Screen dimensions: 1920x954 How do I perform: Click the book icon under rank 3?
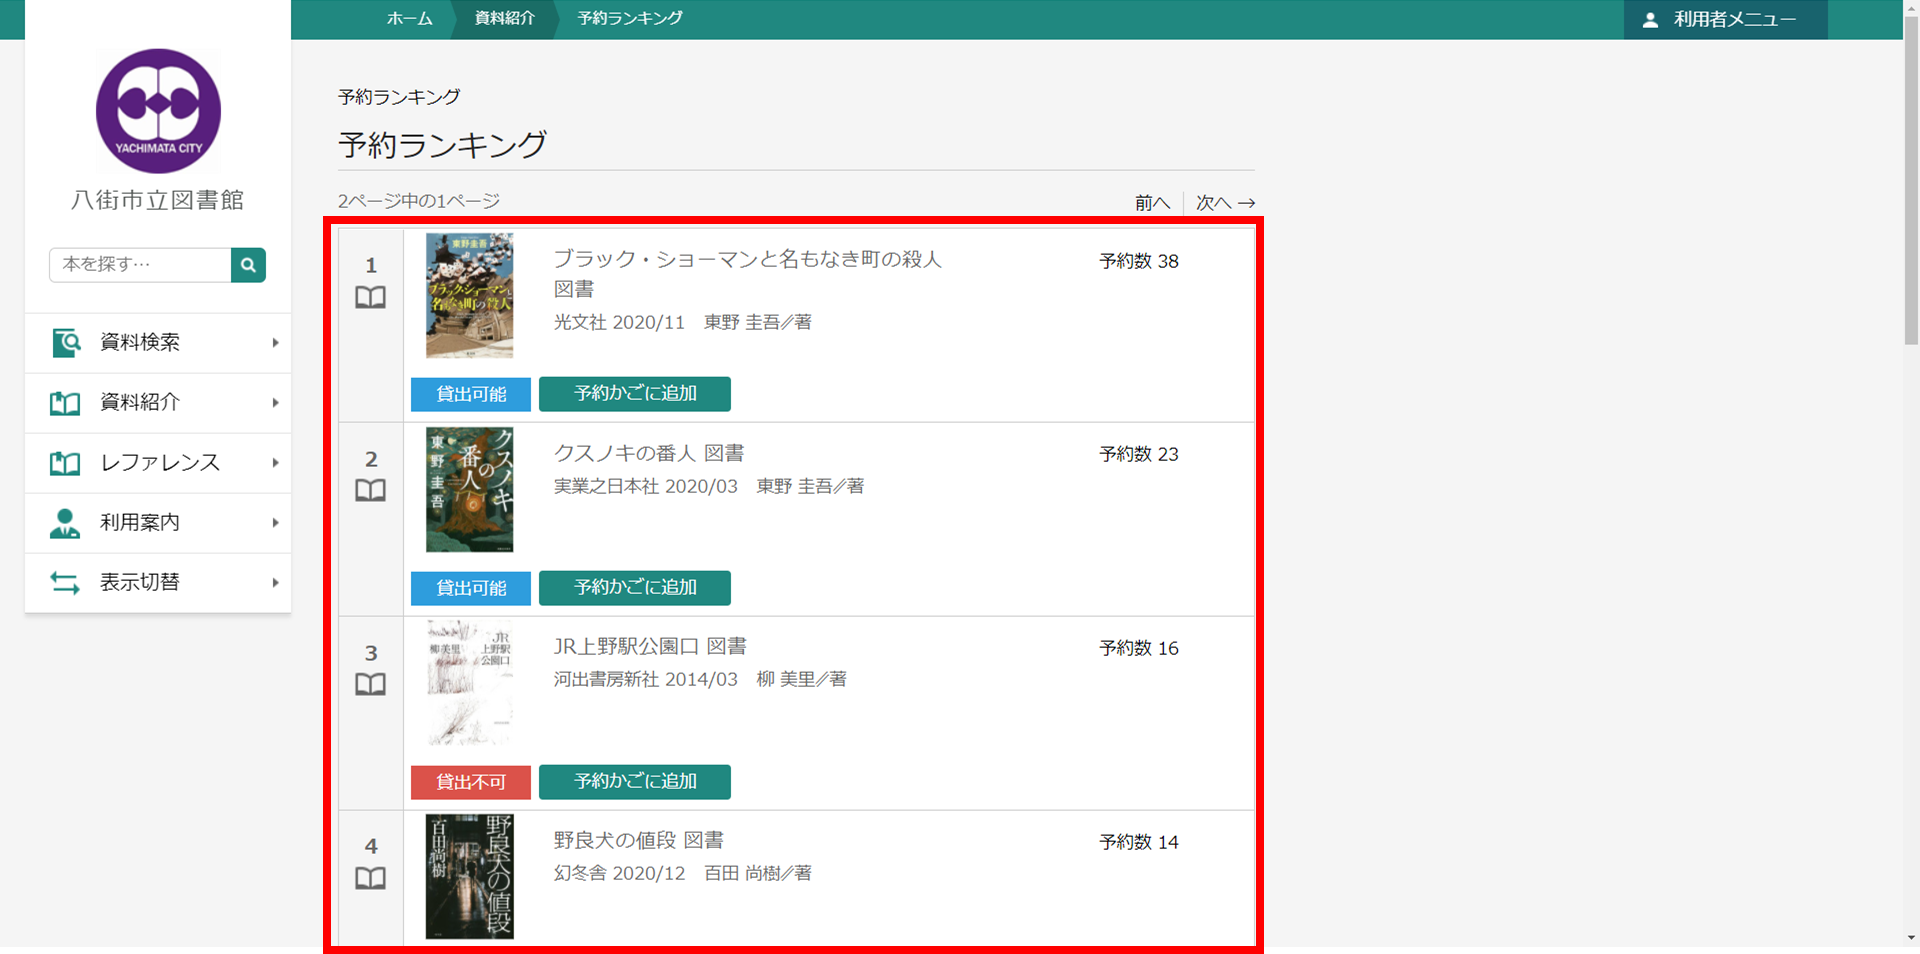pyautogui.click(x=371, y=684)
